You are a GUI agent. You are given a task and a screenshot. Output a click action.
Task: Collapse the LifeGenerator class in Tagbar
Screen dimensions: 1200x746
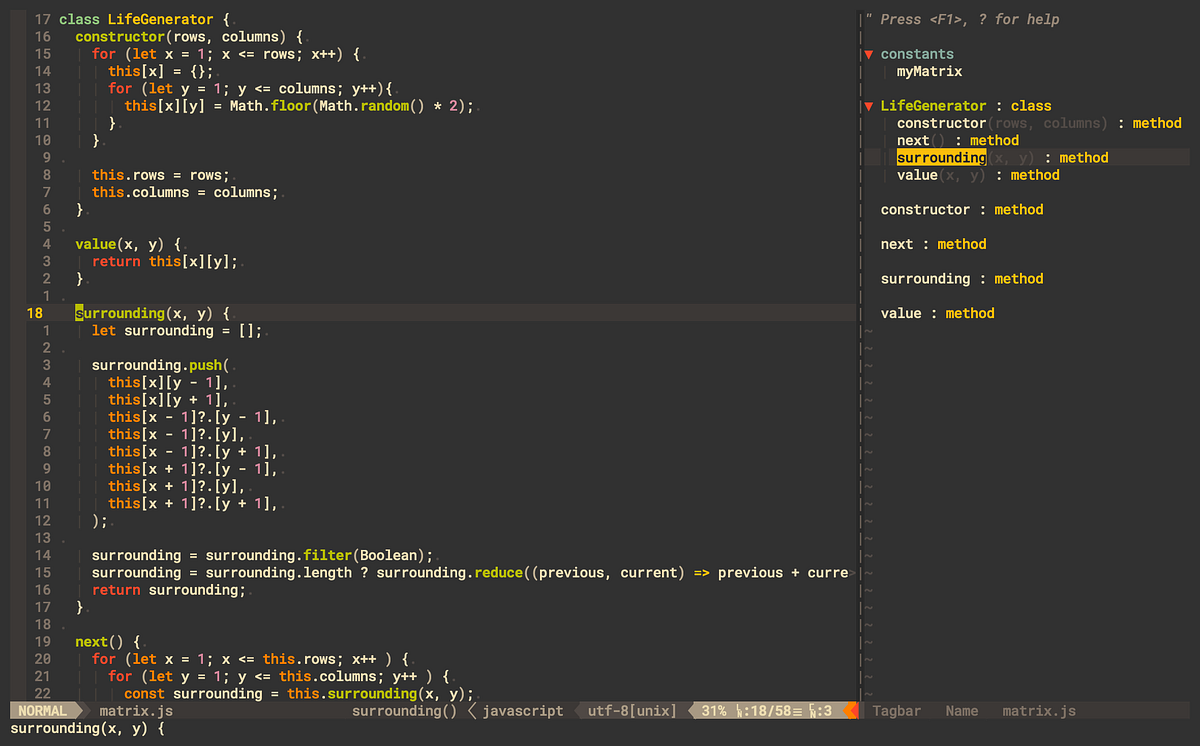click(x=868, y=105)
